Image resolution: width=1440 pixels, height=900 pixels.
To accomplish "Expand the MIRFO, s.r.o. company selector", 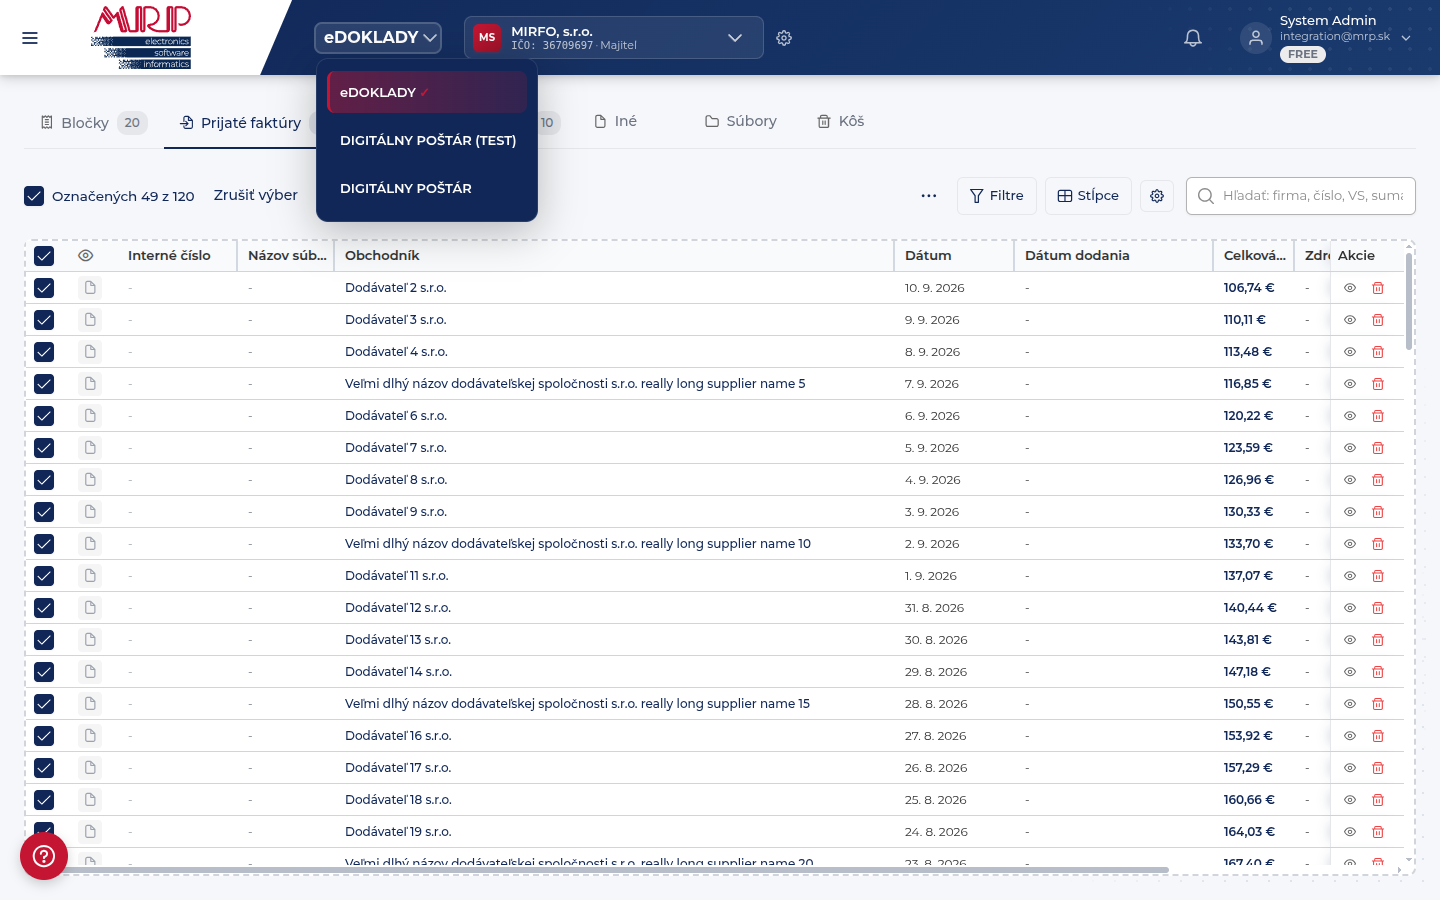I will tap(614, 38).
